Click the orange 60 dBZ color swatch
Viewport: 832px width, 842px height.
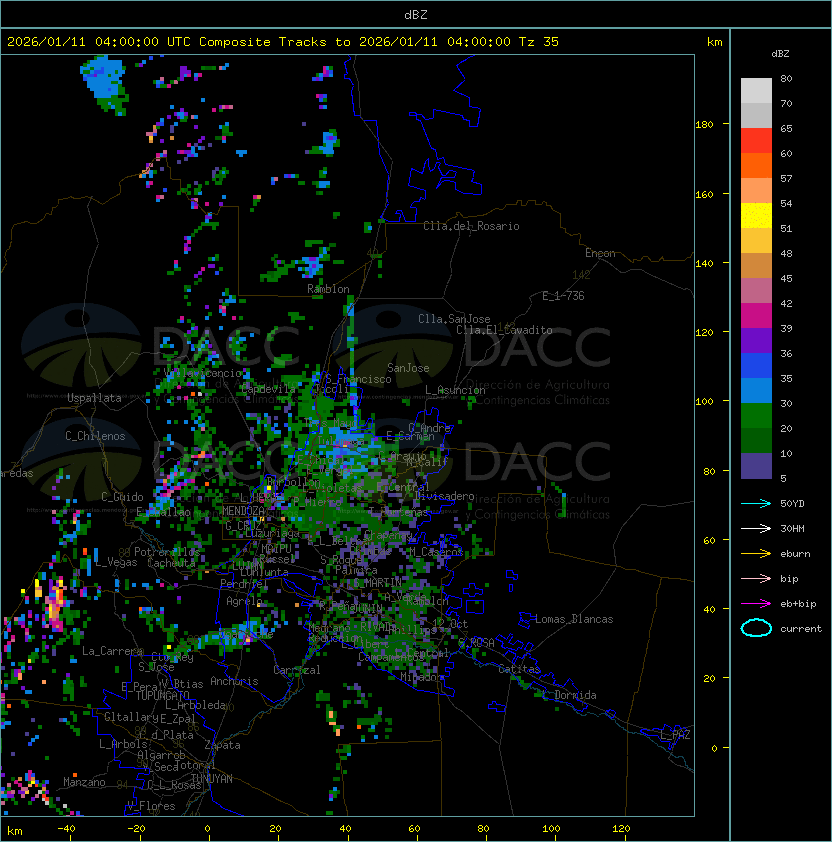coord(756,165)
